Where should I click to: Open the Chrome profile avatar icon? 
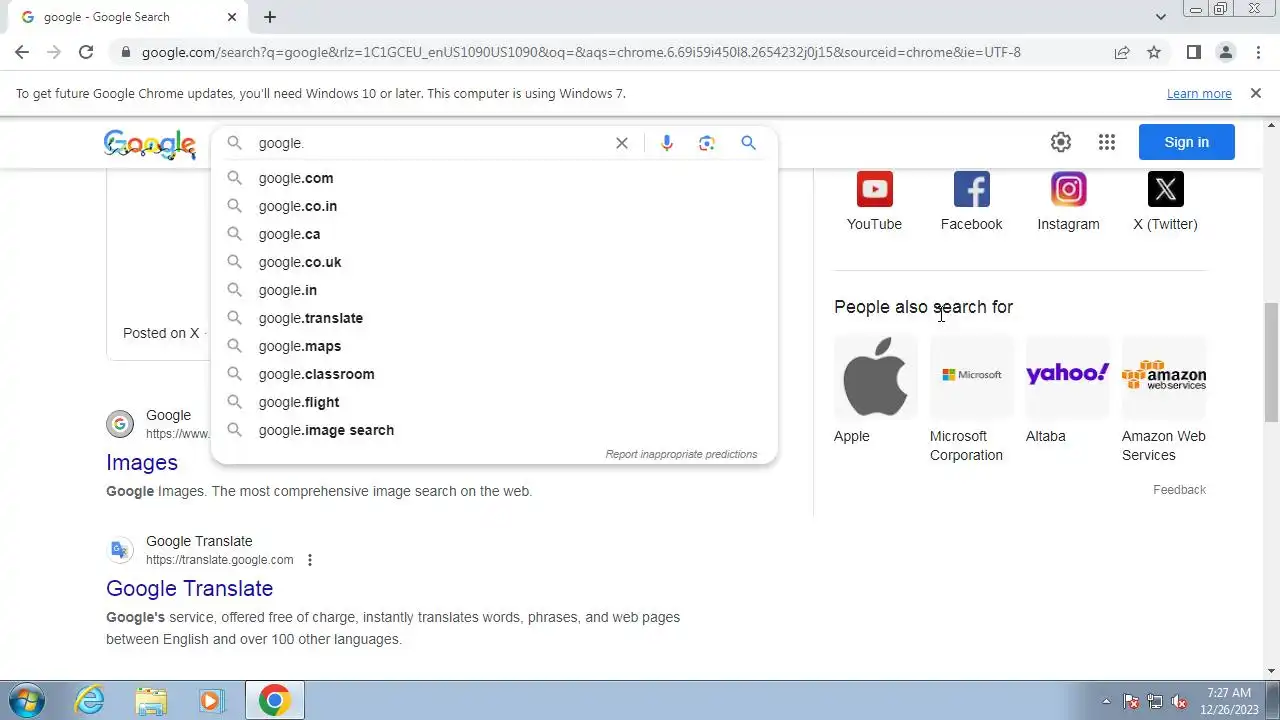(1226, 52)
